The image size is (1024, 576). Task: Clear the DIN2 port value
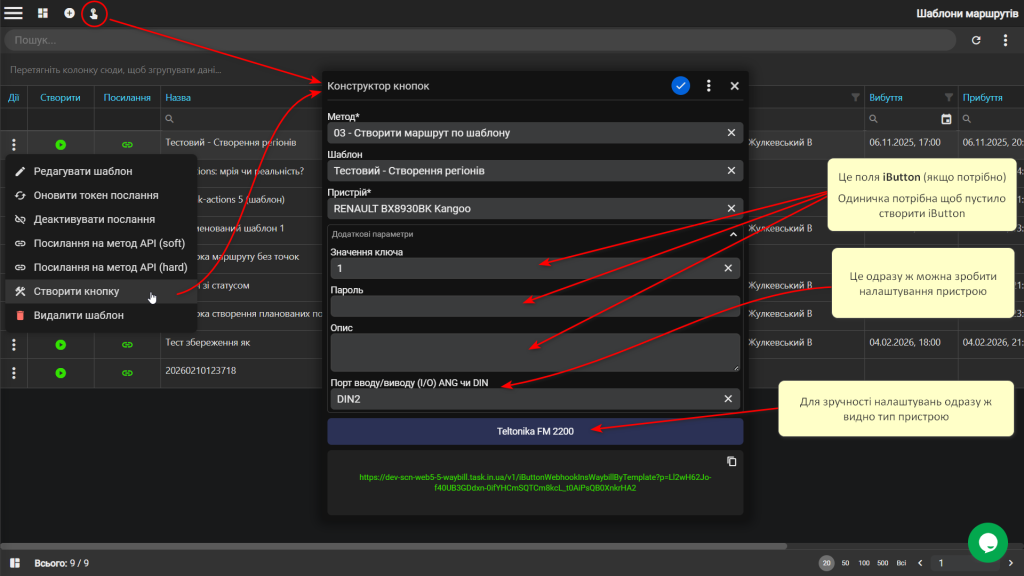728,398
